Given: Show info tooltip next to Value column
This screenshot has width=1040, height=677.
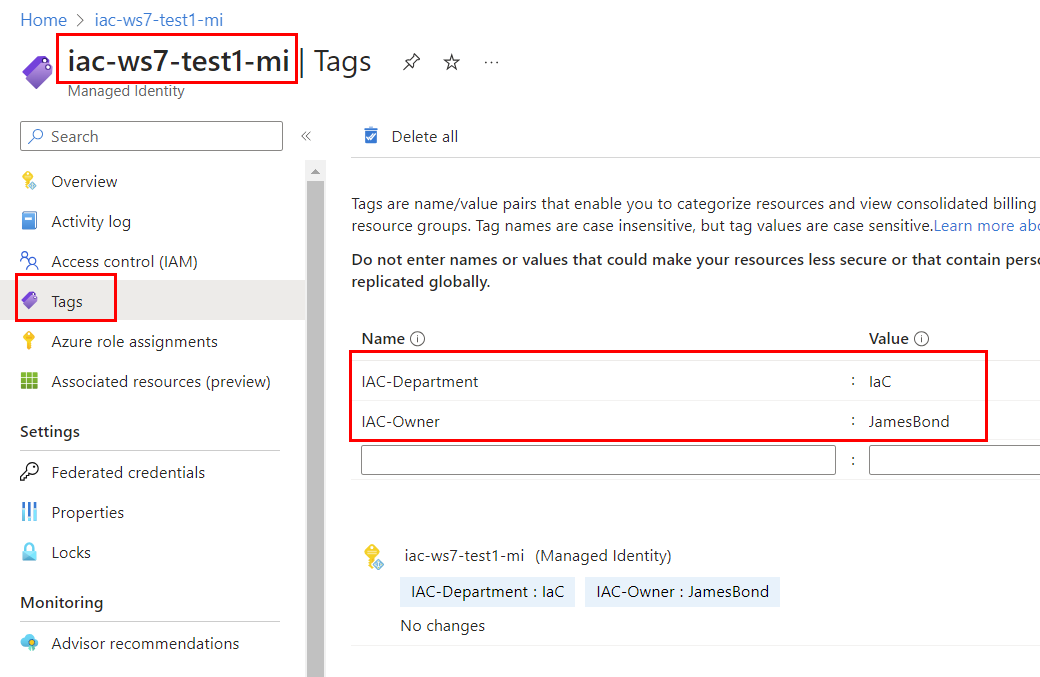Looking at the screenshot, I should [x=921, y=339].
